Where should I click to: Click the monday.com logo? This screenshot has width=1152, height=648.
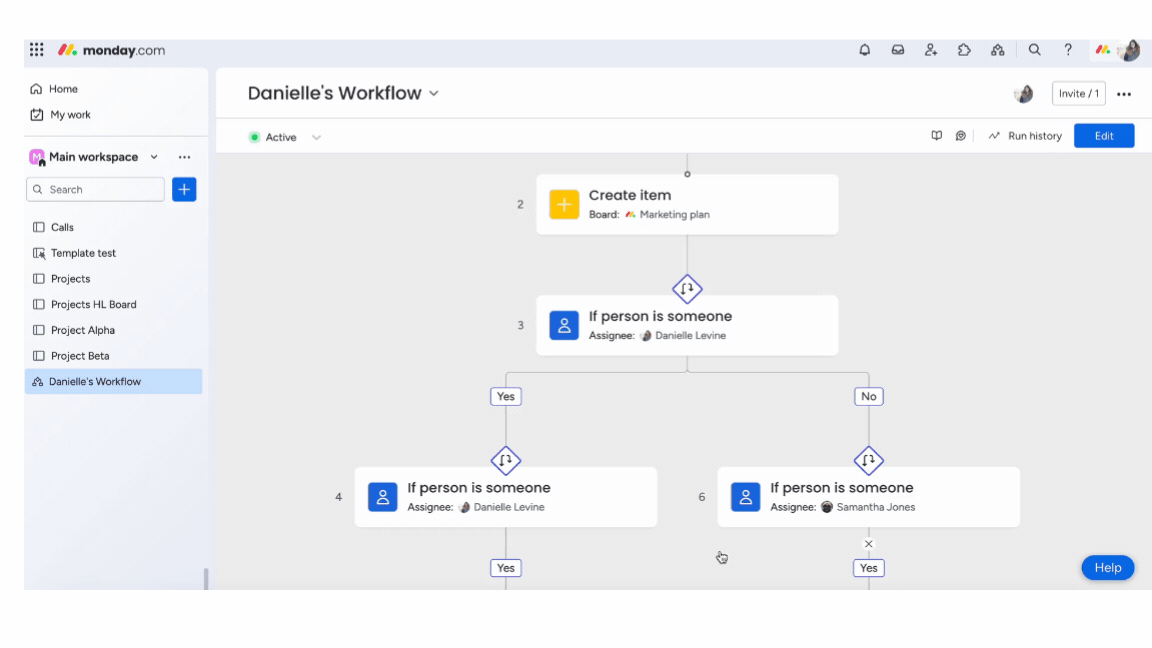click(112, 50)
